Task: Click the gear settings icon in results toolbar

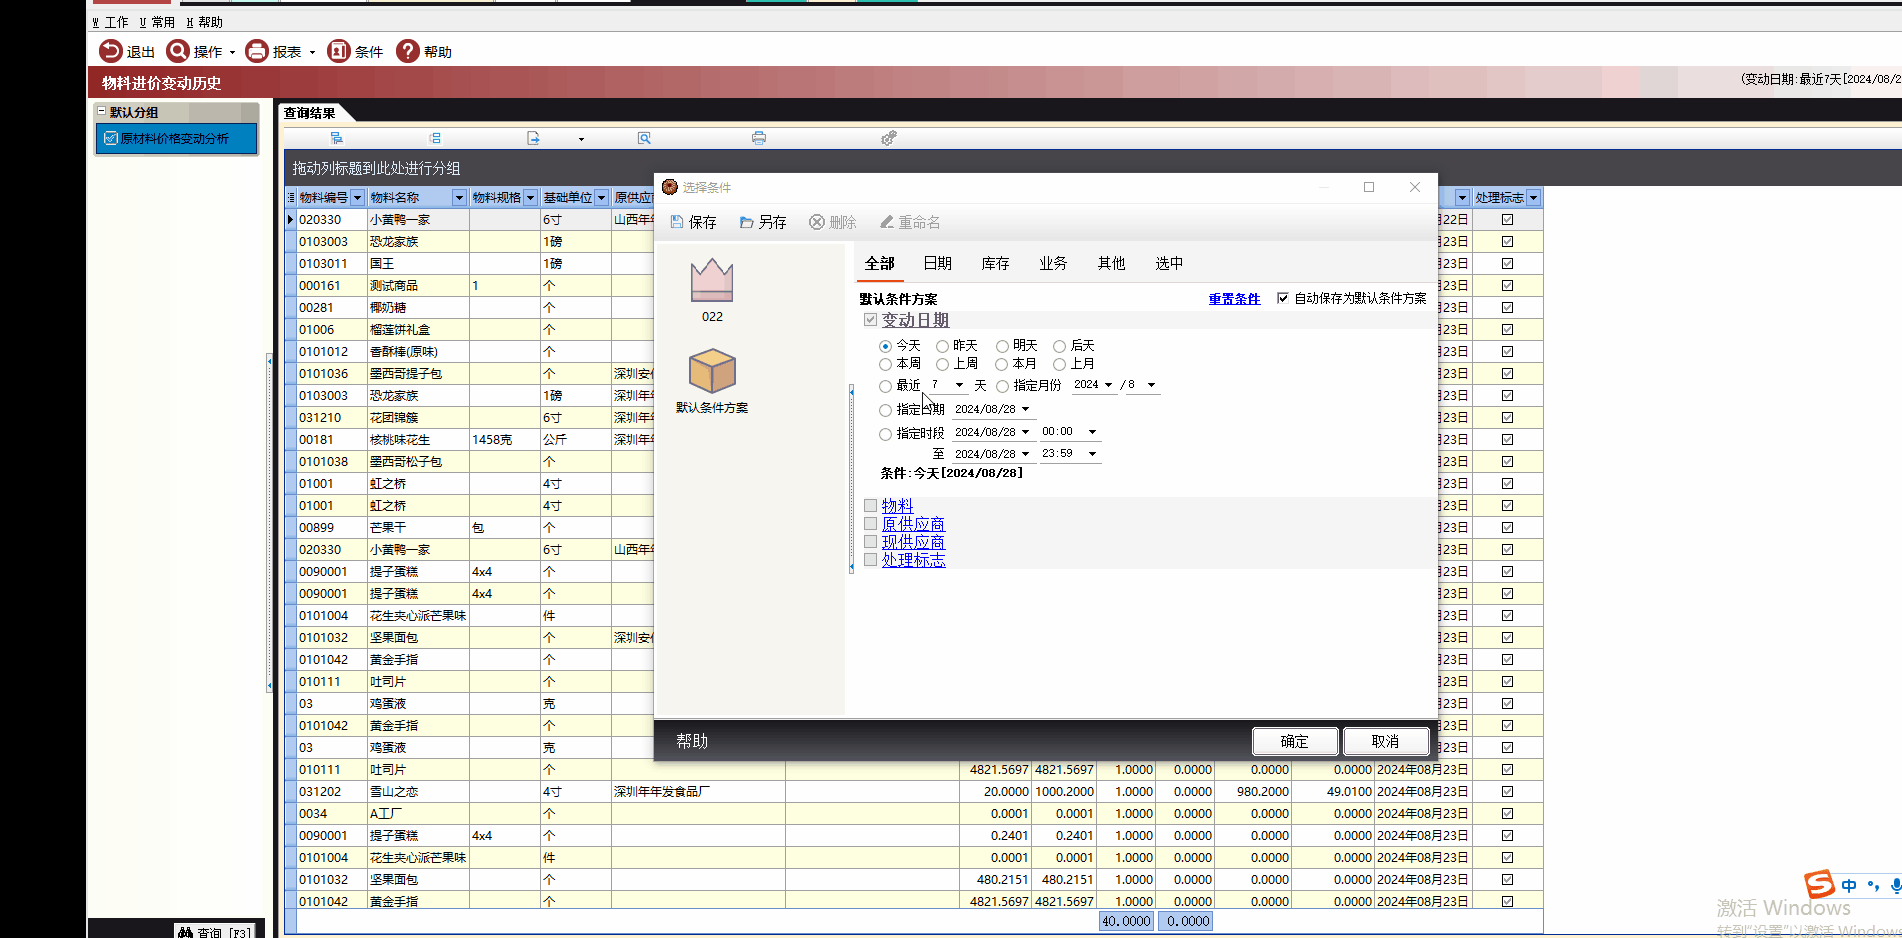Action: [x=888, y=138]
